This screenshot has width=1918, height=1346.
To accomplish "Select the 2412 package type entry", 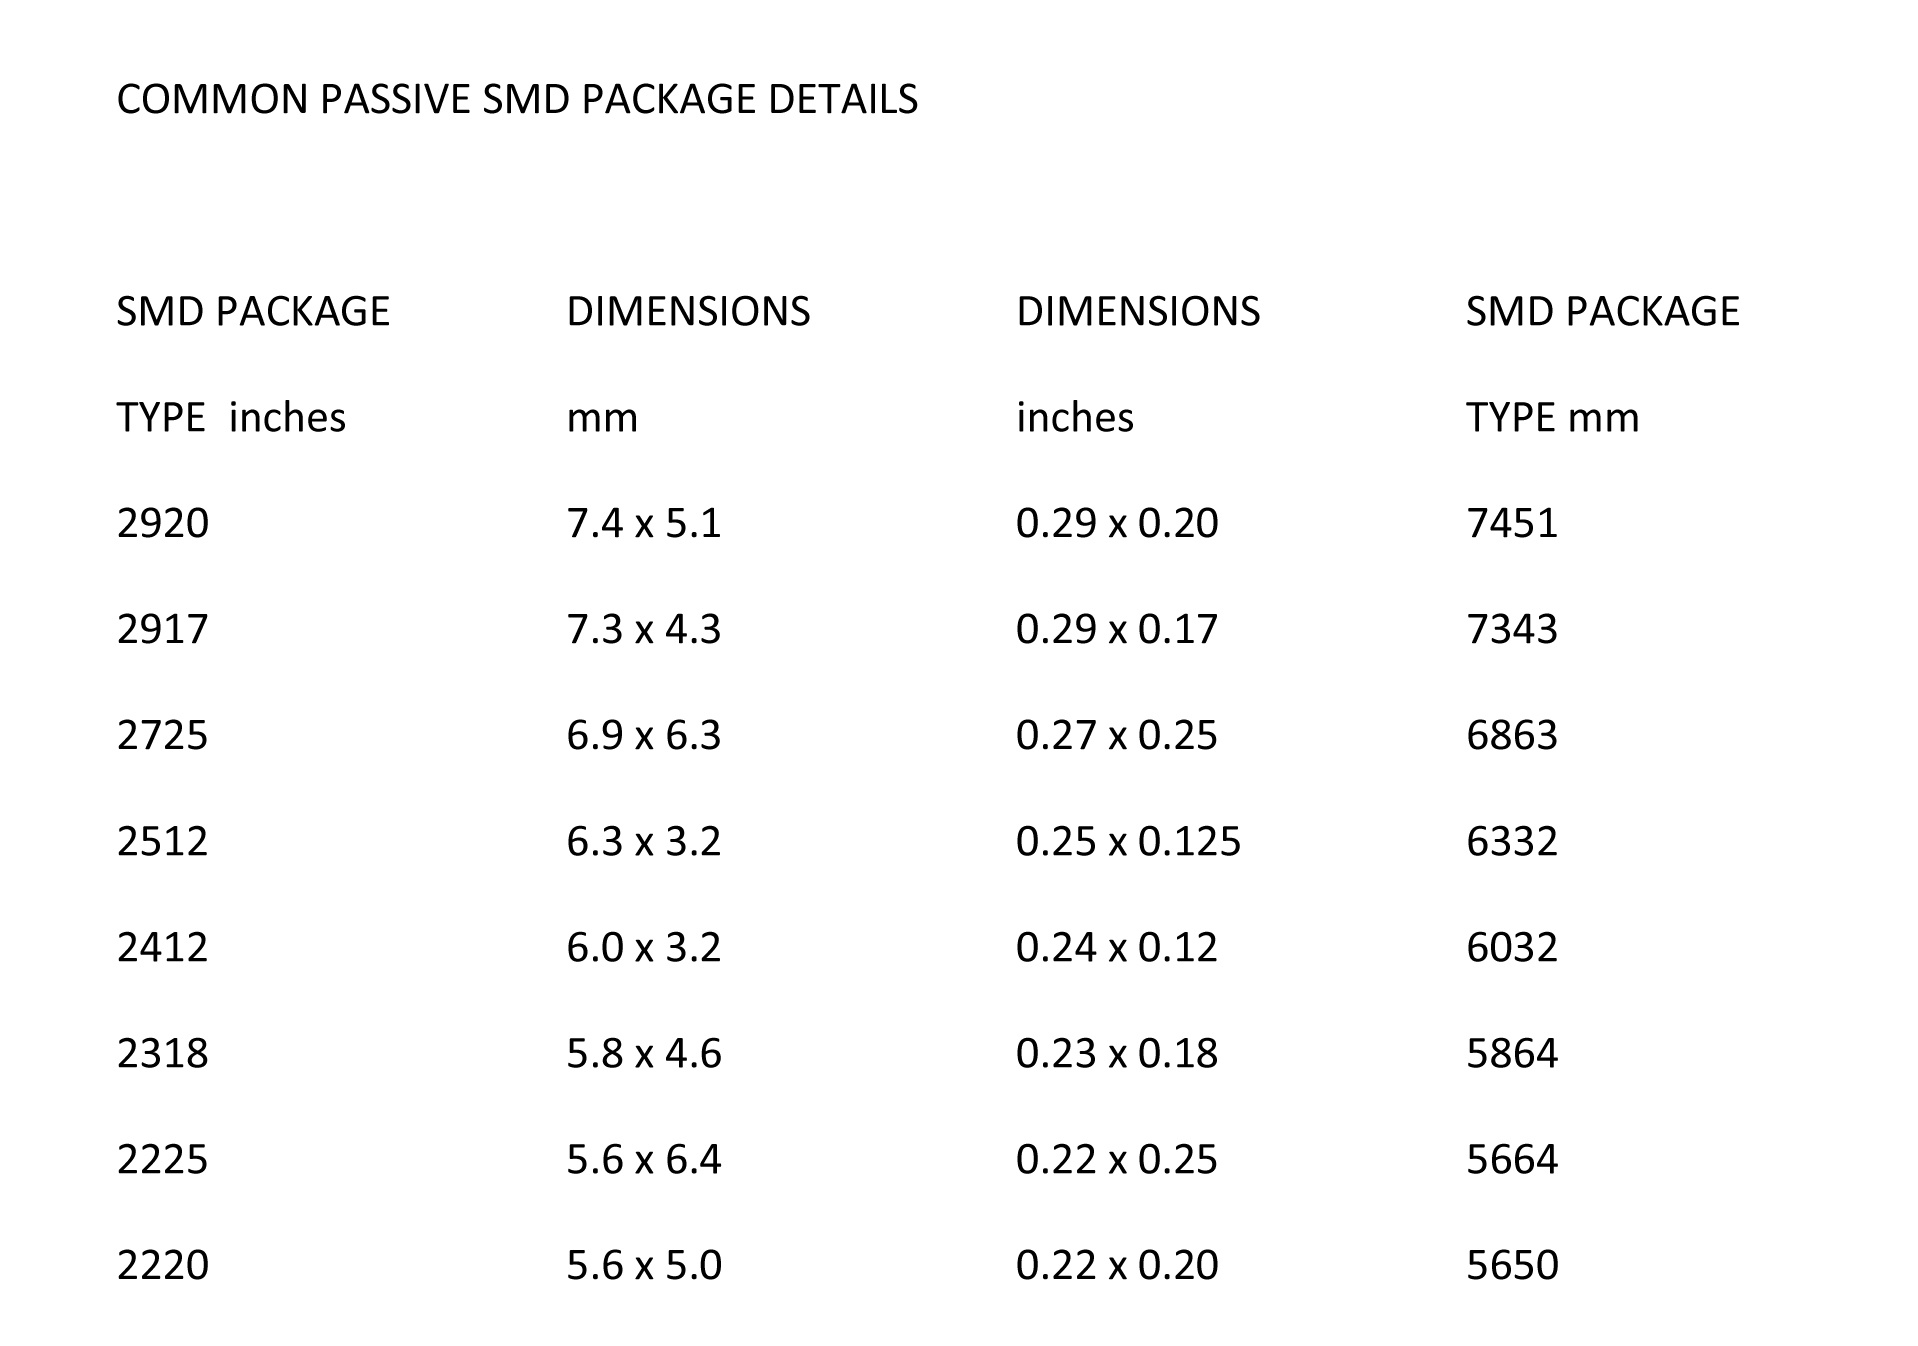I will point(163,947).
